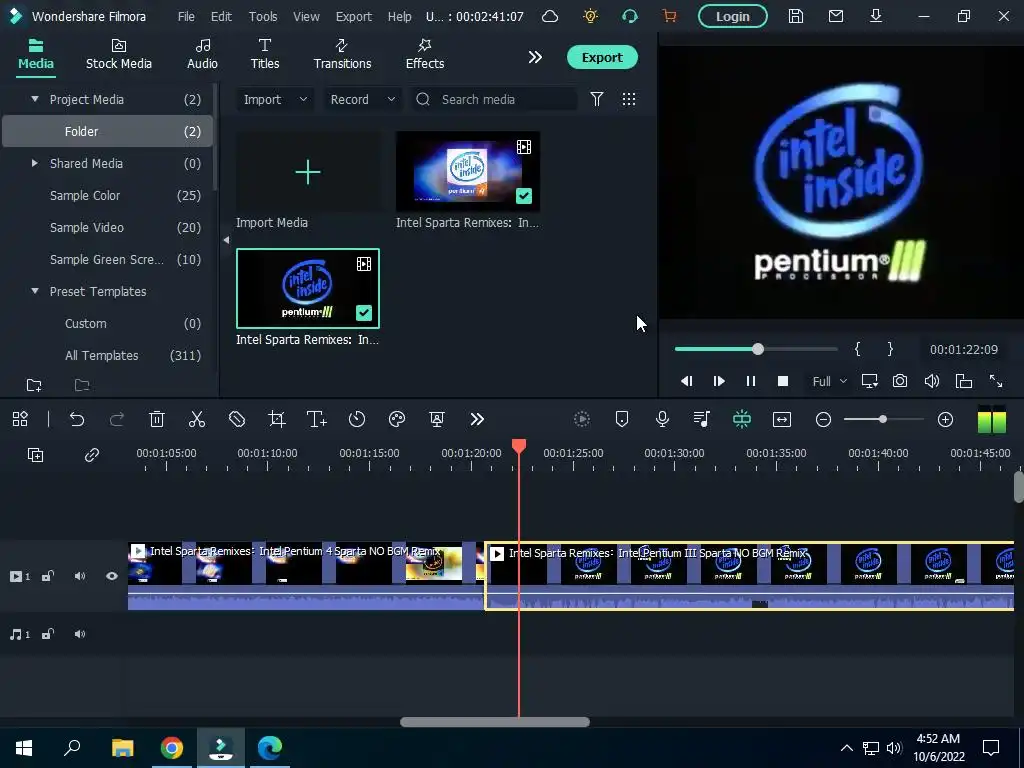Click the audio level meter bars

pyautogui.click(x=991, y=419)
